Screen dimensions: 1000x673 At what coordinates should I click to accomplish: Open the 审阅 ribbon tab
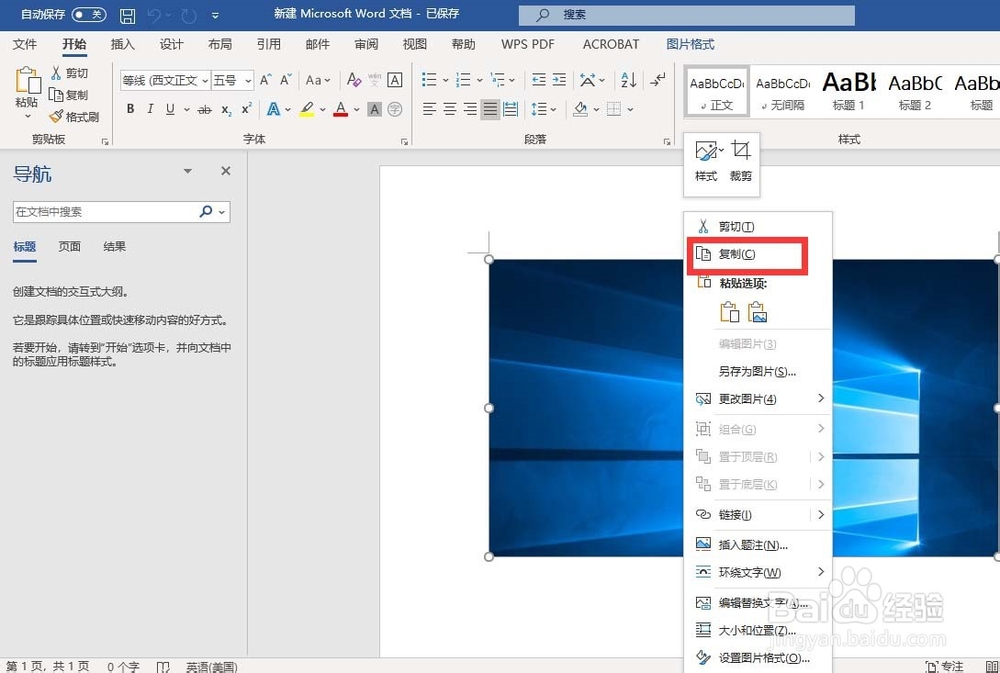[366, 44]
